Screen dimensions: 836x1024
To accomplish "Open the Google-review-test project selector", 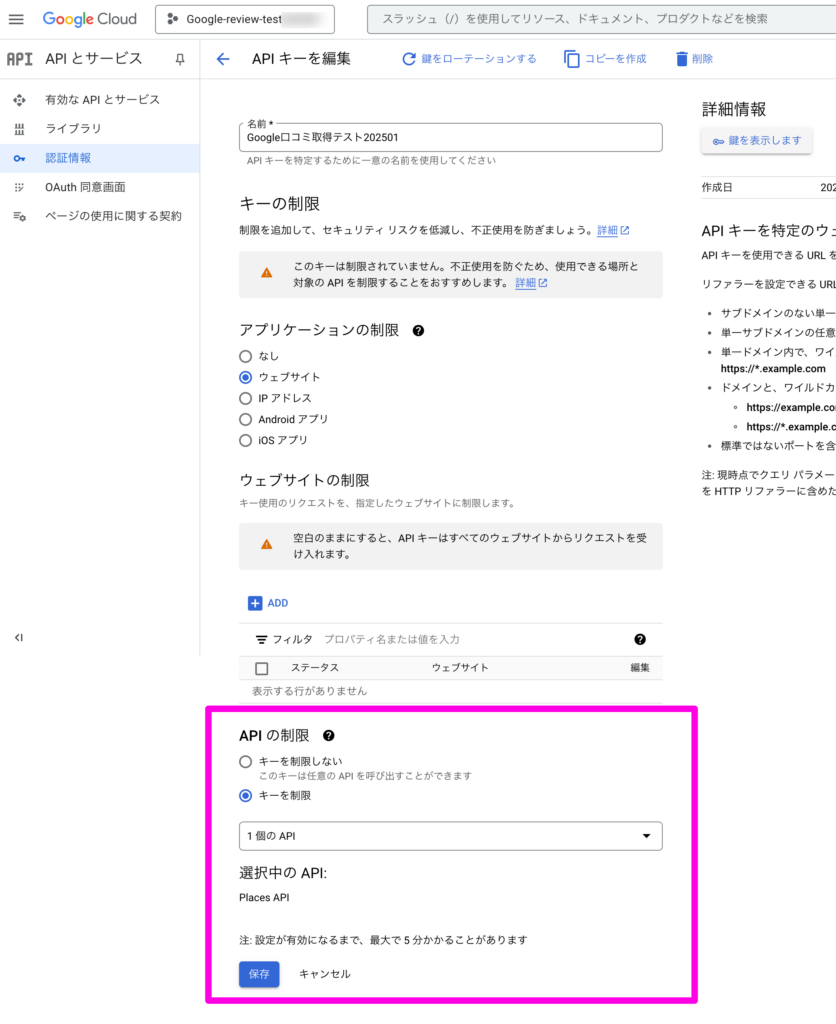I will [x=245, y=20].
